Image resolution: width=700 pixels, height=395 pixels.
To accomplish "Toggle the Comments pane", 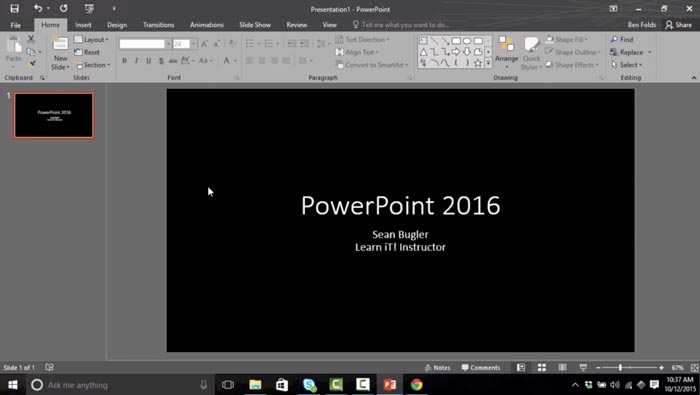I will pos(481,368).
